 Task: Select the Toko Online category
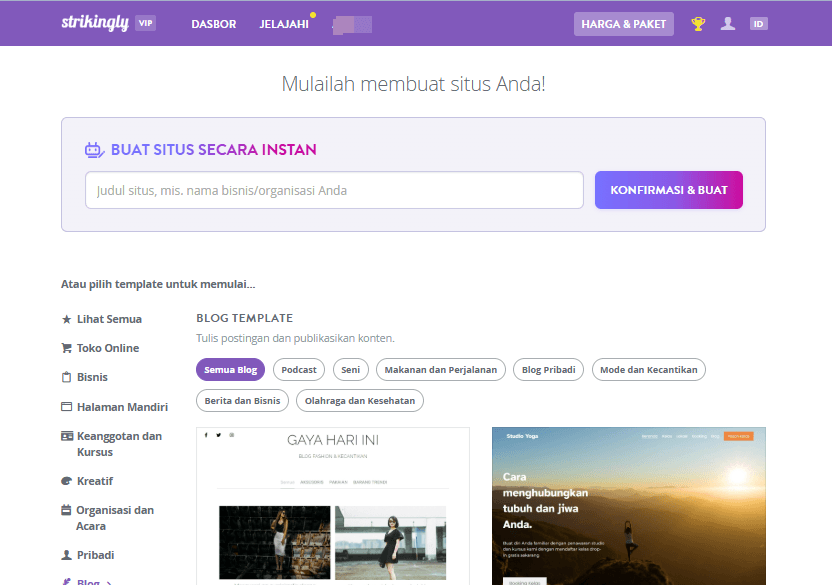(108, 348)
